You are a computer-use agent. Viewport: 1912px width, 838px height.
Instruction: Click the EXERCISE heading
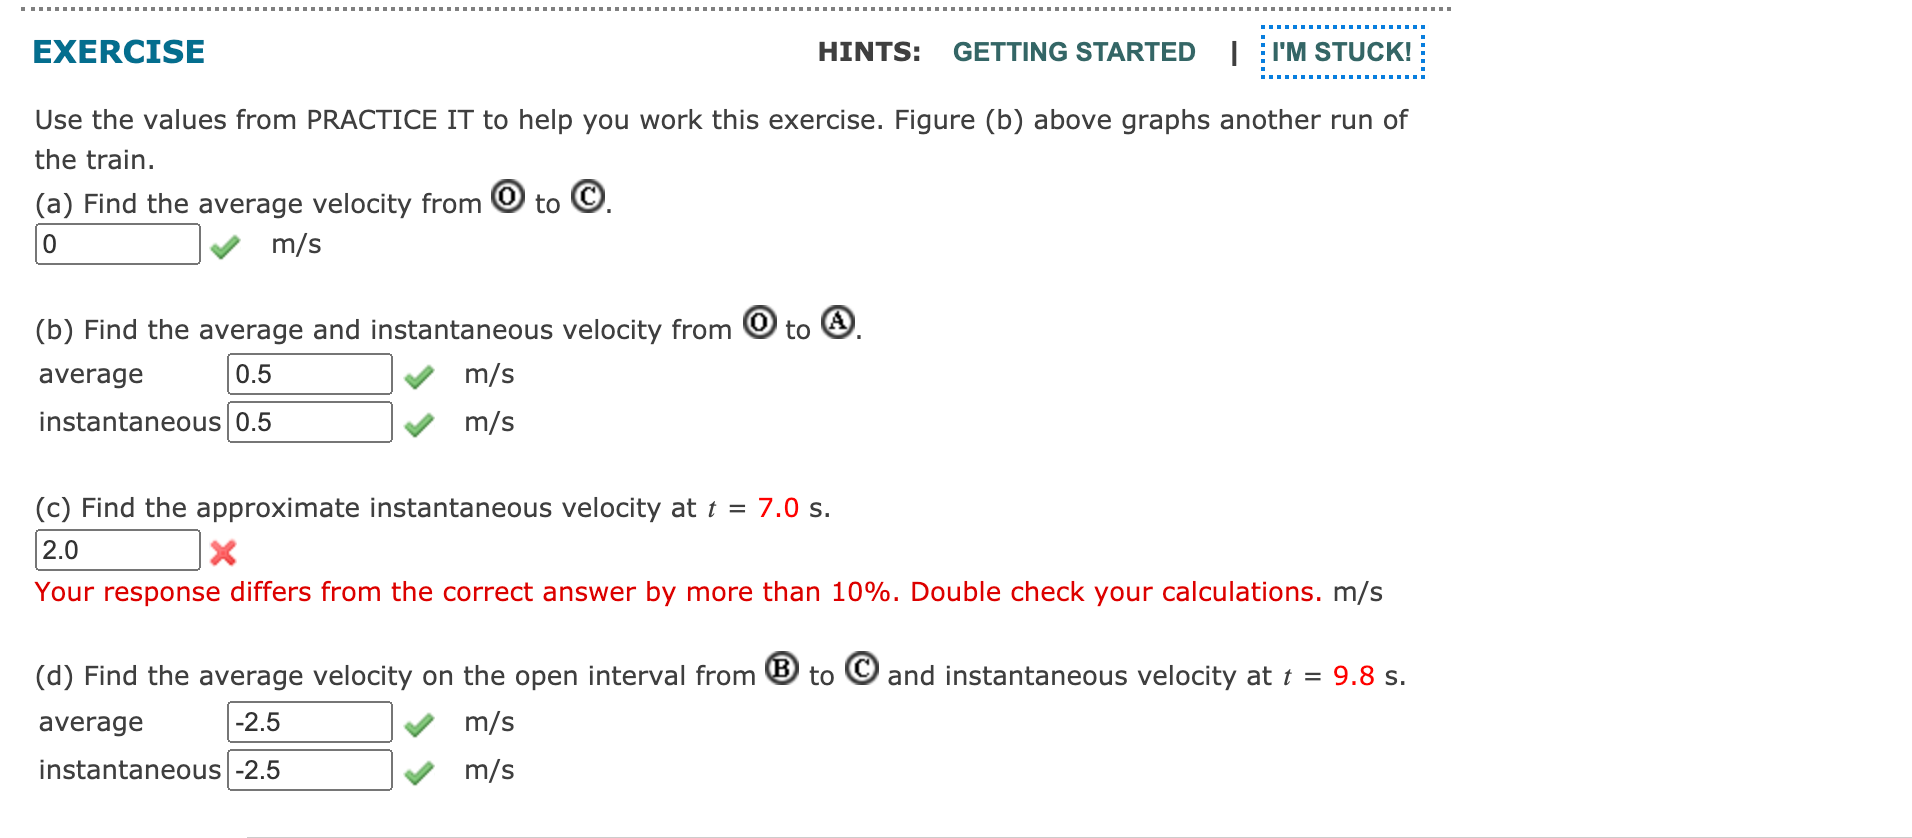coord(117,52)
